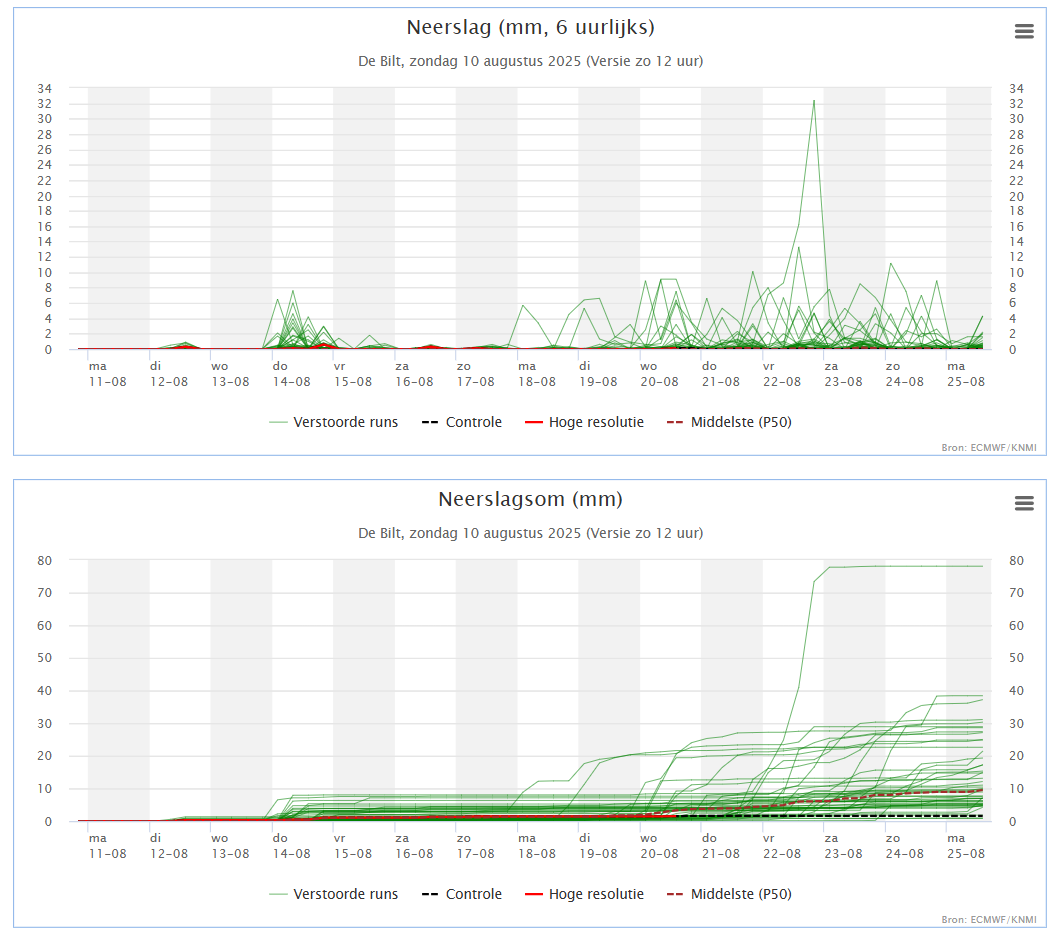Toggle Controle series in Neerslag legend
The image size is (1054, 936).
pos(462,422)
